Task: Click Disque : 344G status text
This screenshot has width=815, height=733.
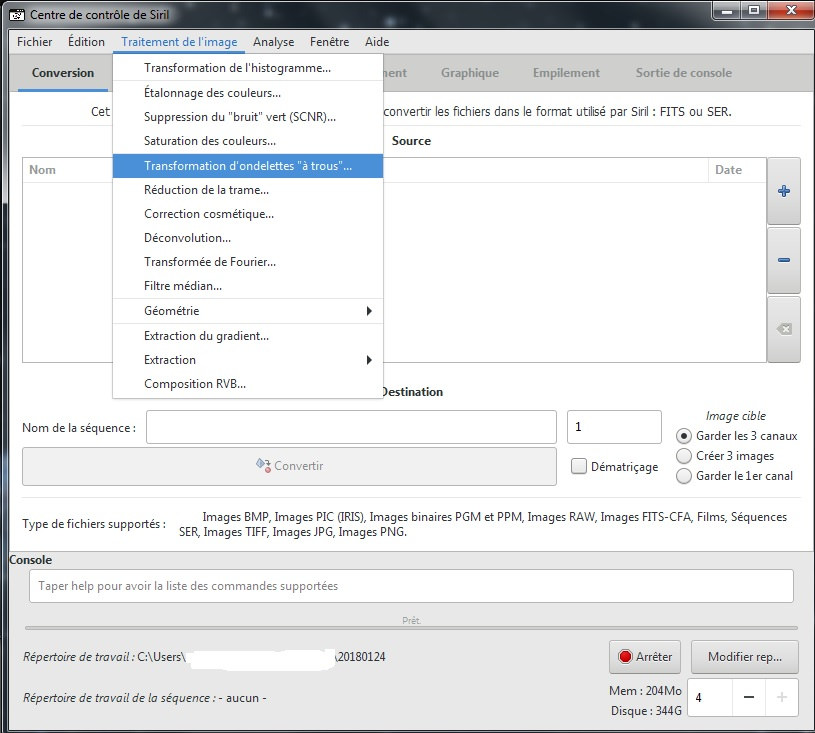Action: 646,711
